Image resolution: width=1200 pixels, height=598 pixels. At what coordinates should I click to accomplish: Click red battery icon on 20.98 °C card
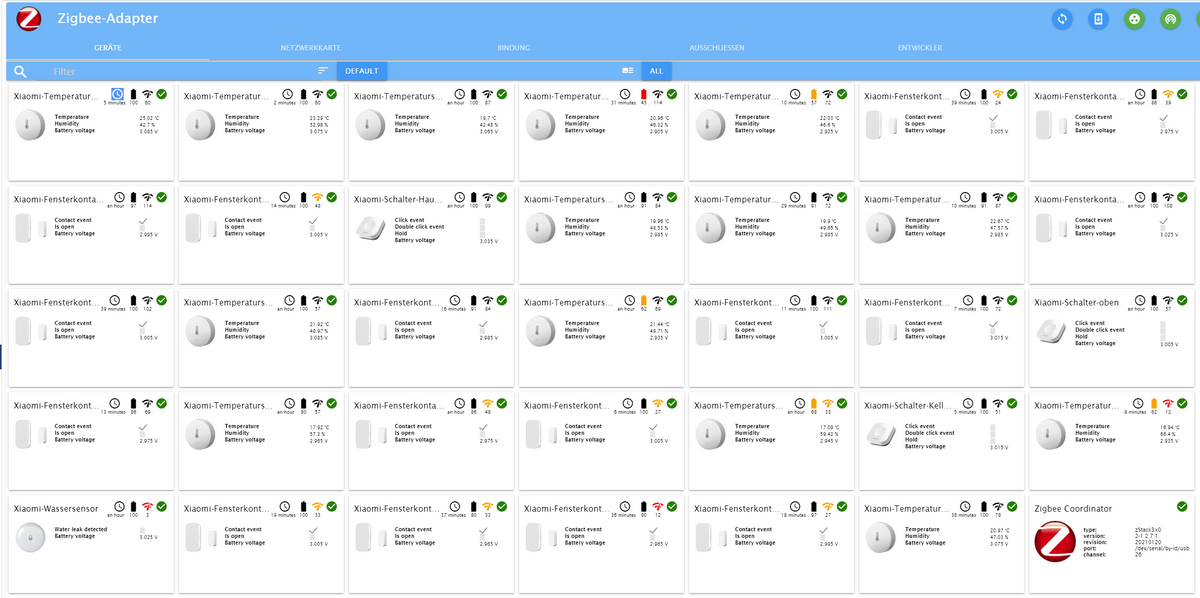click(x=644, y=94)
